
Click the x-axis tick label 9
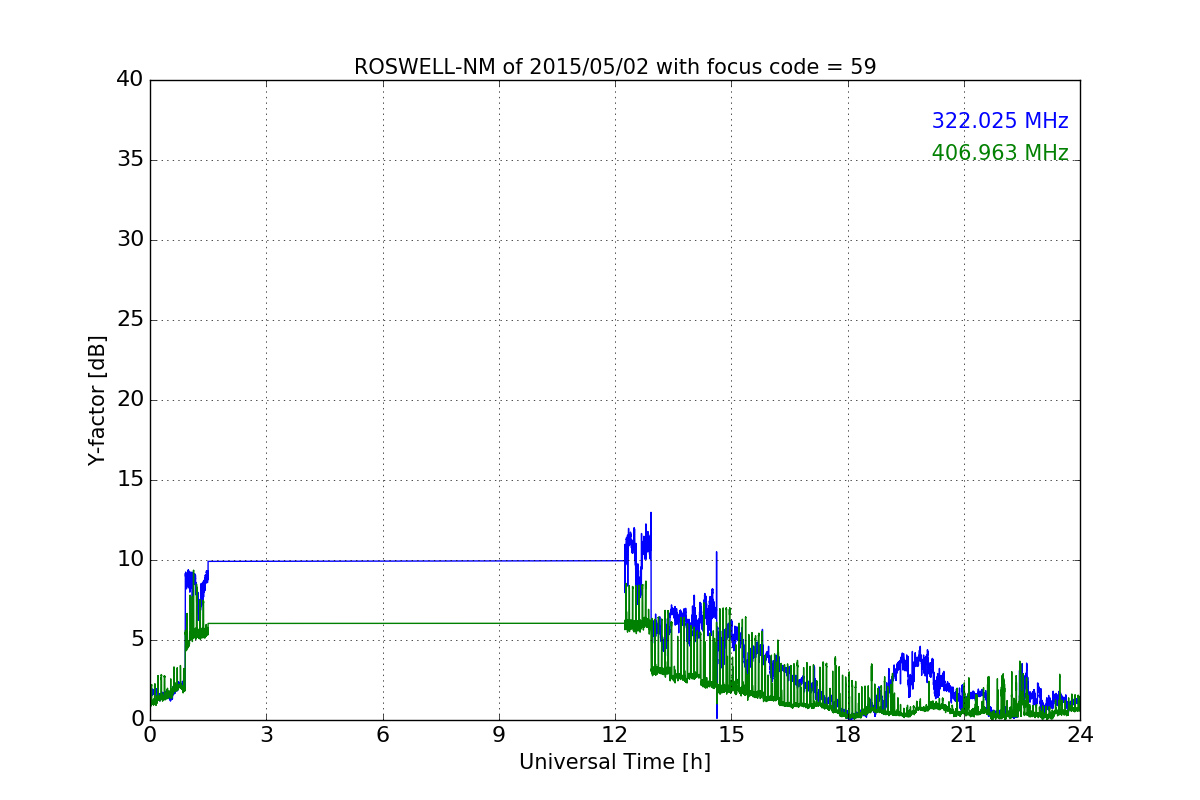[x=499, y=735]
